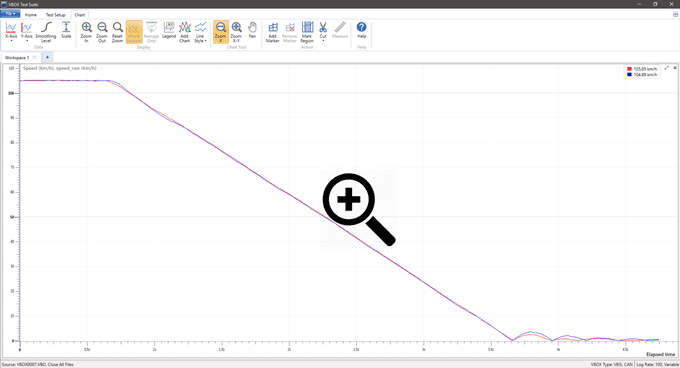The width and height of the screenshot is (680, 368).
Task: Switch to the Home ribbon tab
Action: [x=31, y=15]
